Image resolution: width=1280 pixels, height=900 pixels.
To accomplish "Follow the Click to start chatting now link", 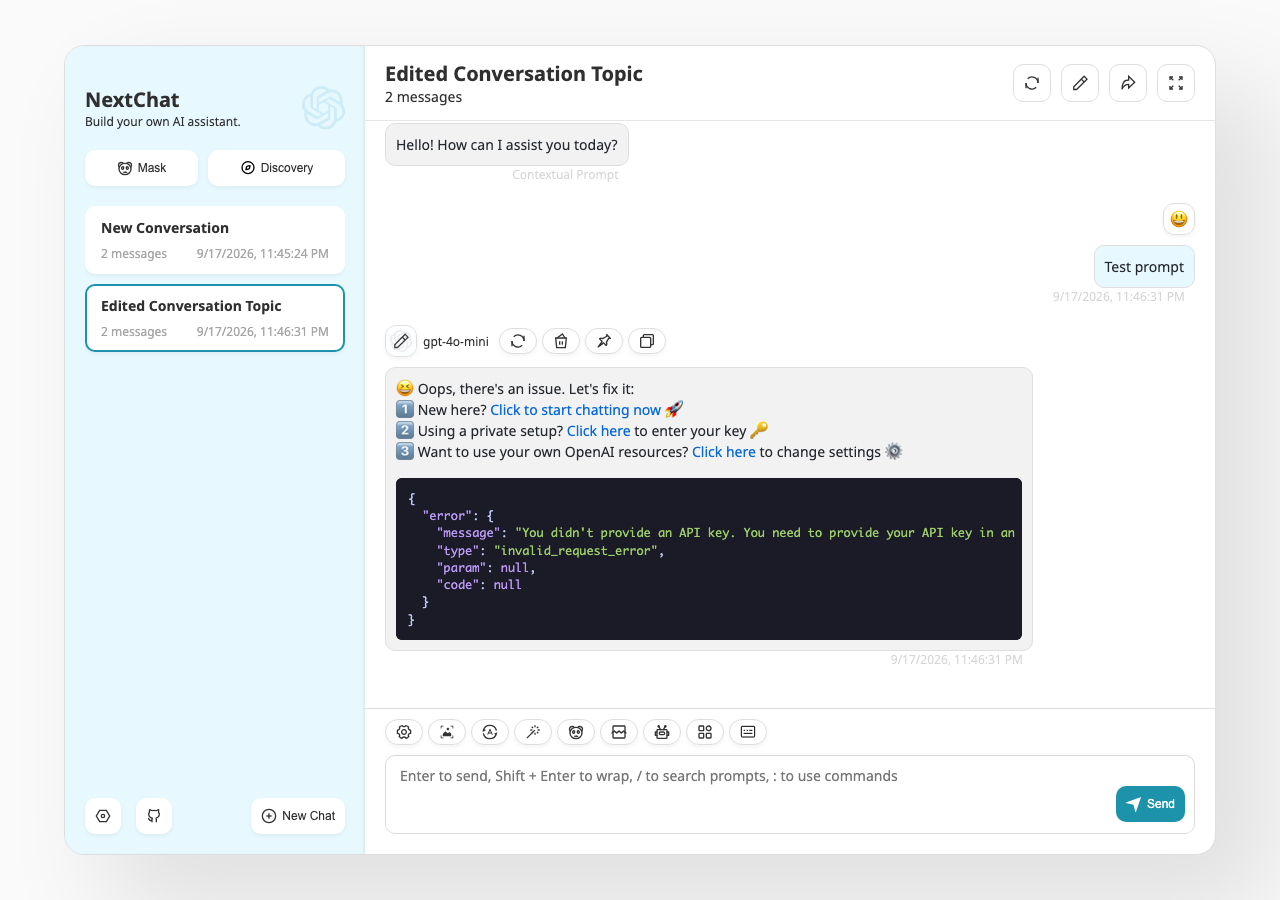I will tap(575, 410).
